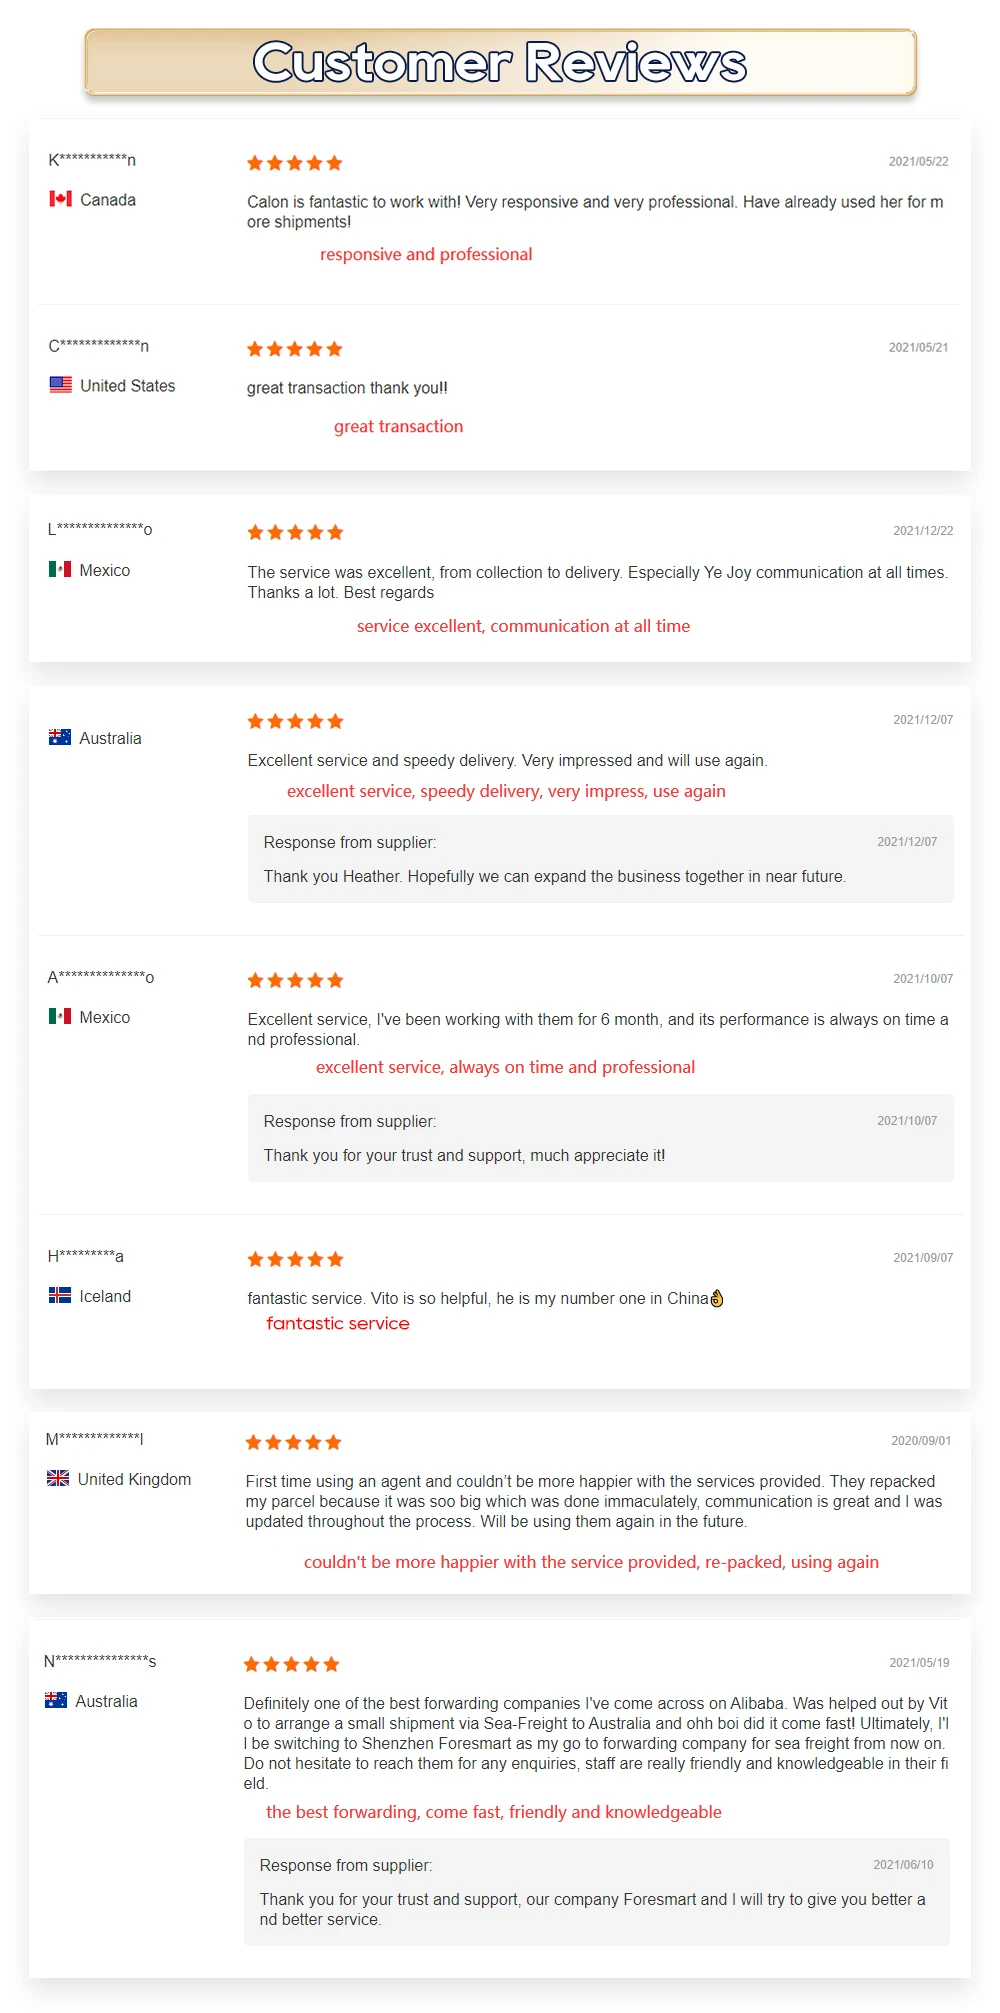Click the 'the best forwarding, come fast' highlight
Screen dimensions: 1000x2013
tap(493, 1812)
